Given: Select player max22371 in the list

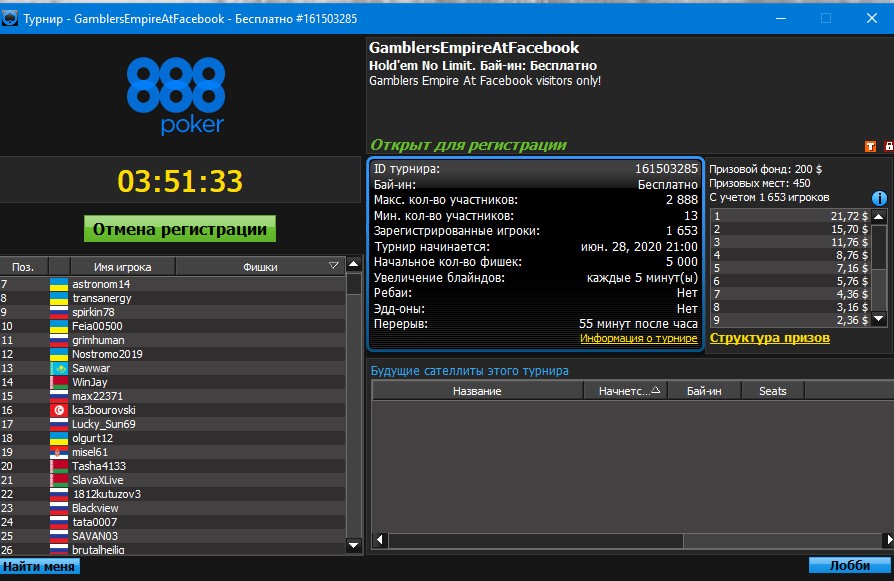Looking at the screenshot, I should tap(173, 396).
